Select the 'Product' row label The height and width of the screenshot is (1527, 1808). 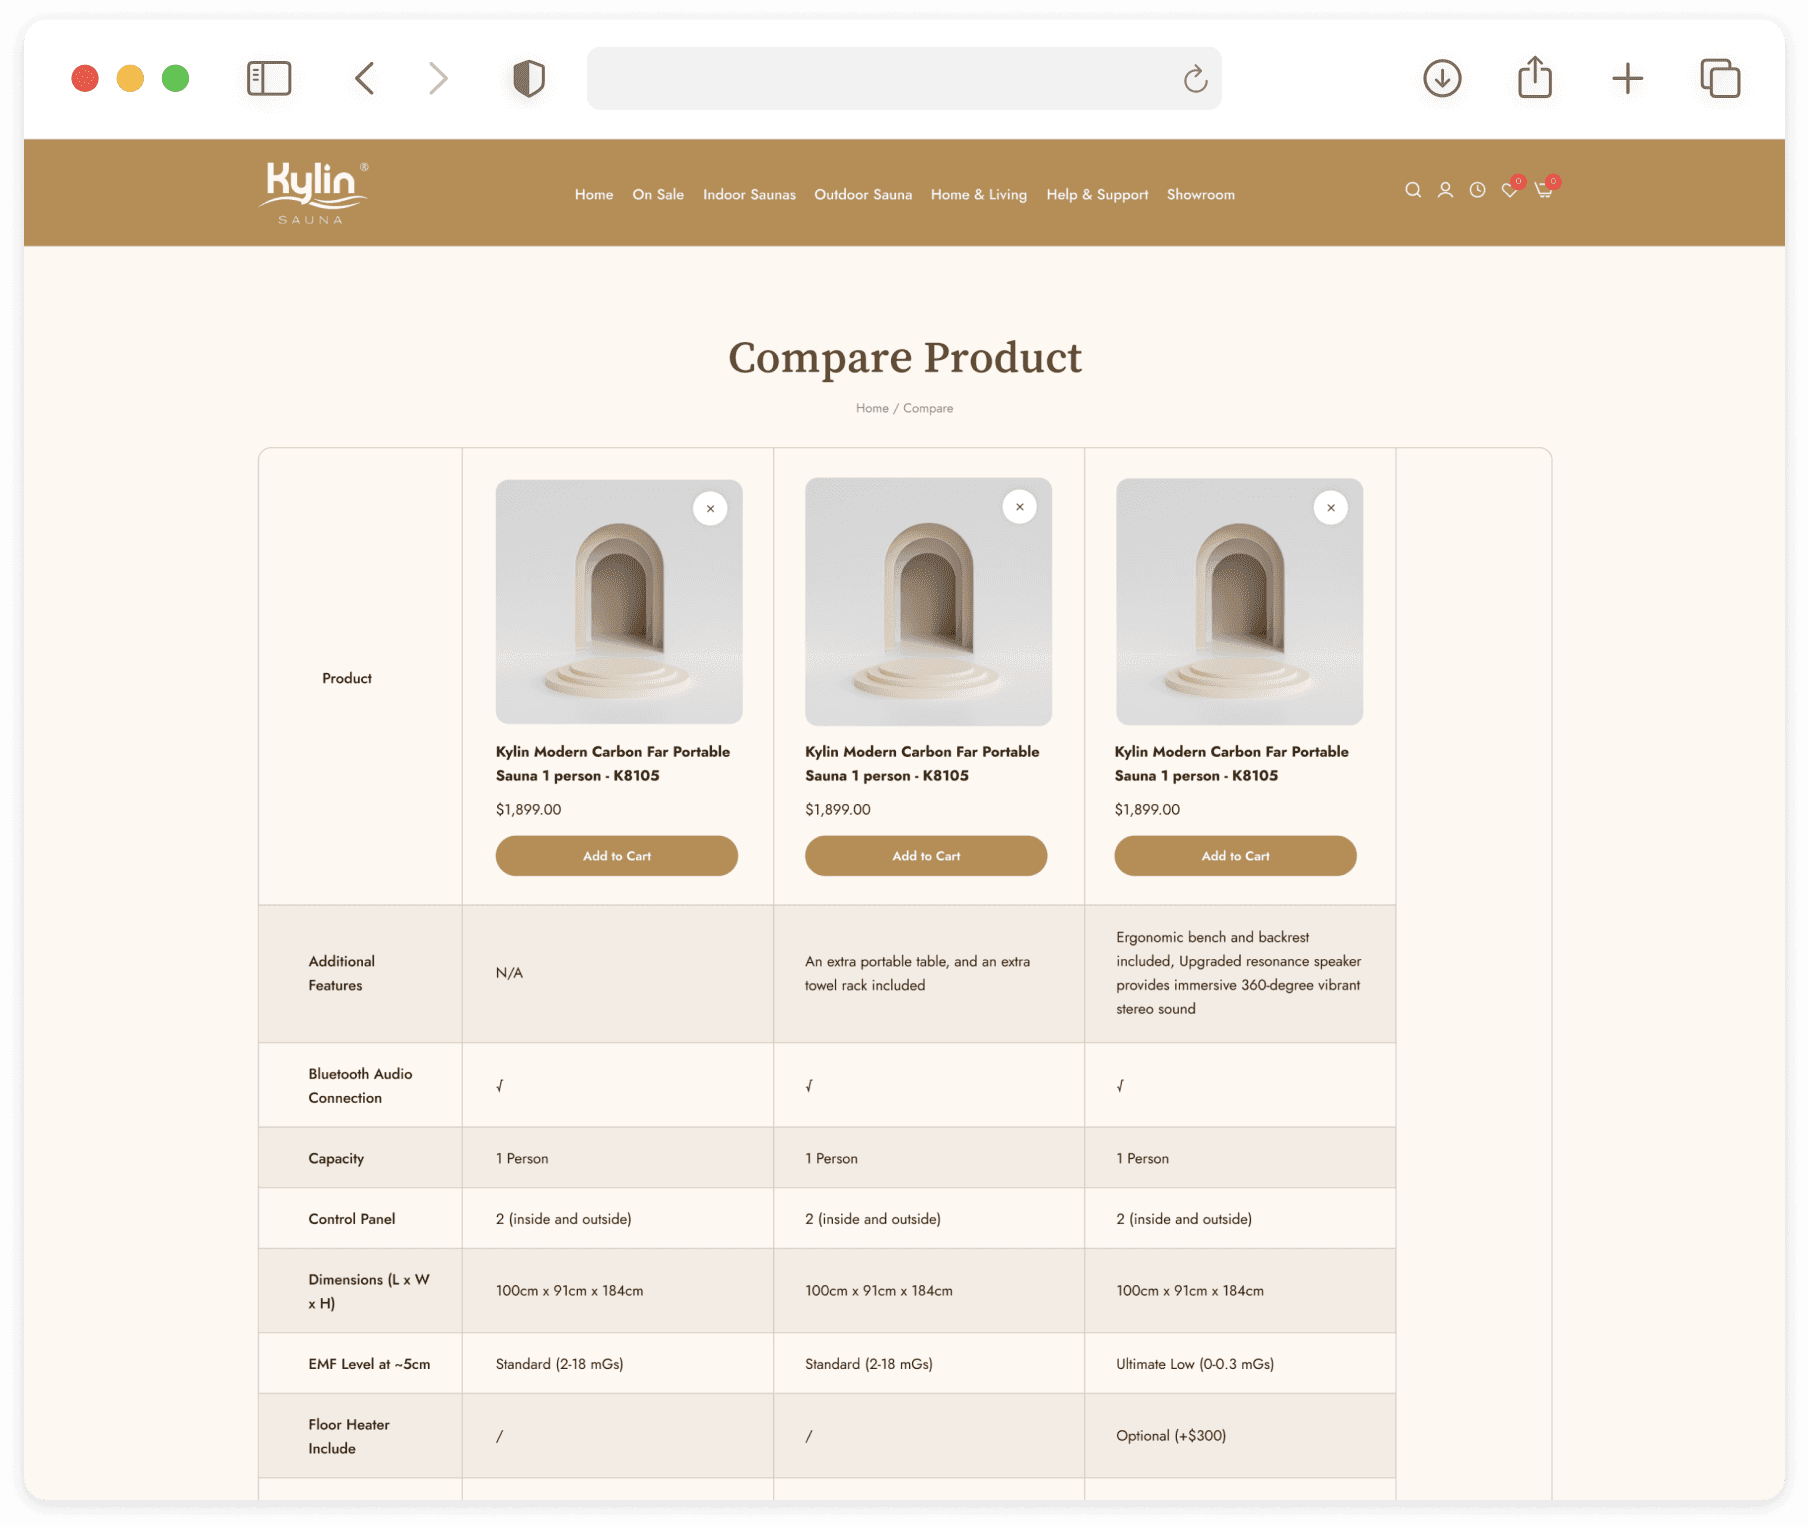pyautogui.click(x=347, y=678)
